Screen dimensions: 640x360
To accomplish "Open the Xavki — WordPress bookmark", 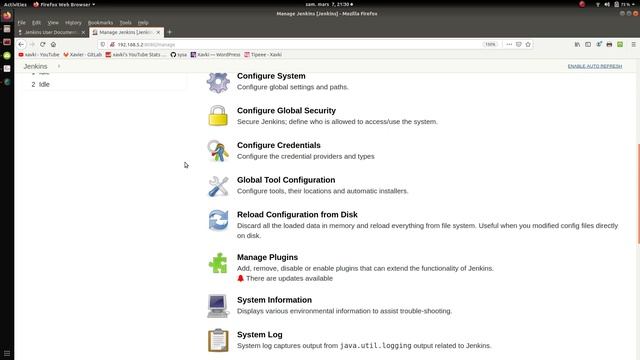I will pyautogui.click(x=215, y=54).
